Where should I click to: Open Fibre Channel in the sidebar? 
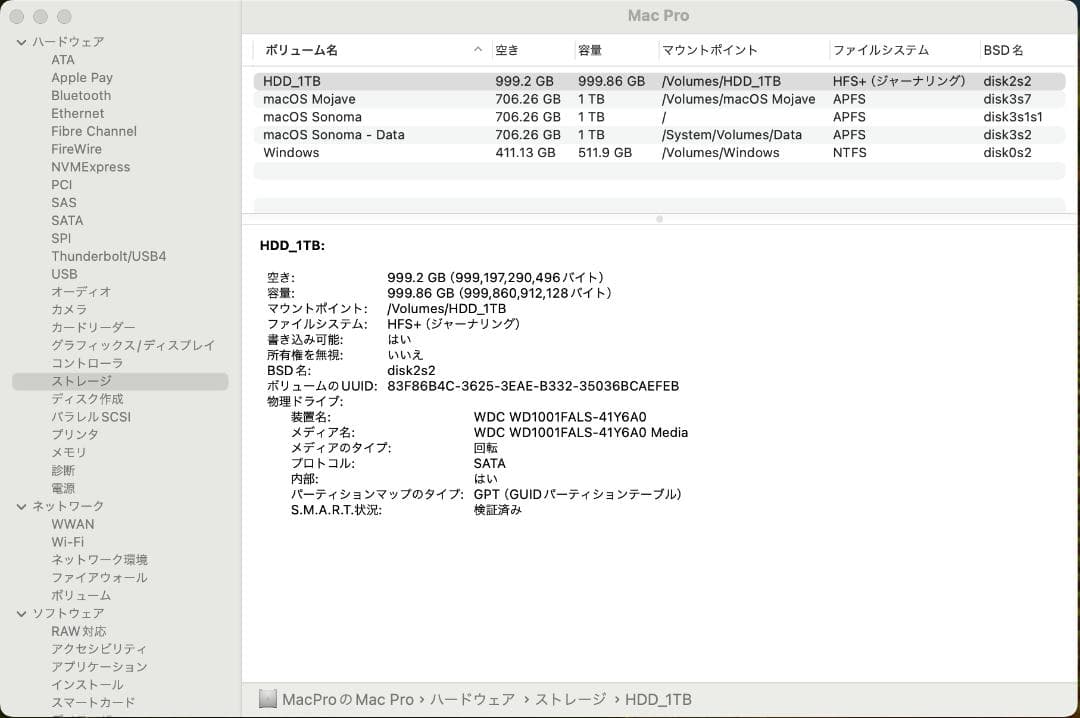click(94, 132)
